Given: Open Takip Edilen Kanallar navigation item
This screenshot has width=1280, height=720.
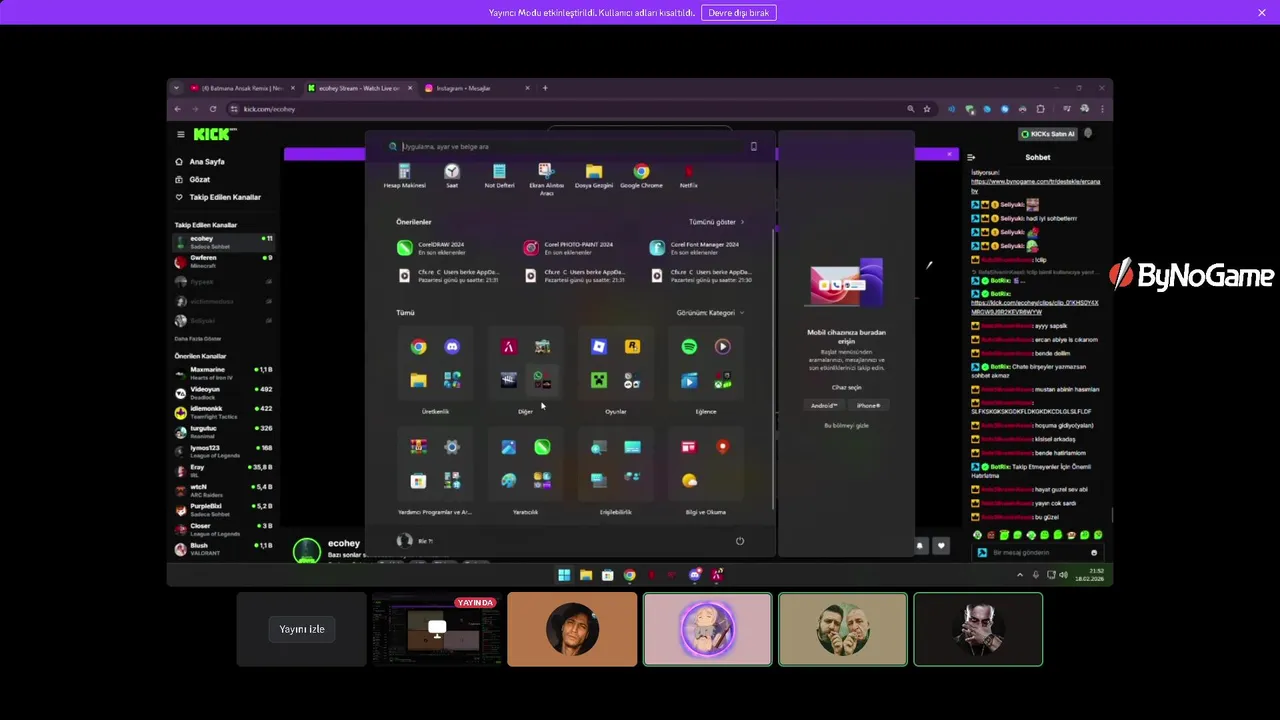Looking at the screenshot, I should point(217,197).
